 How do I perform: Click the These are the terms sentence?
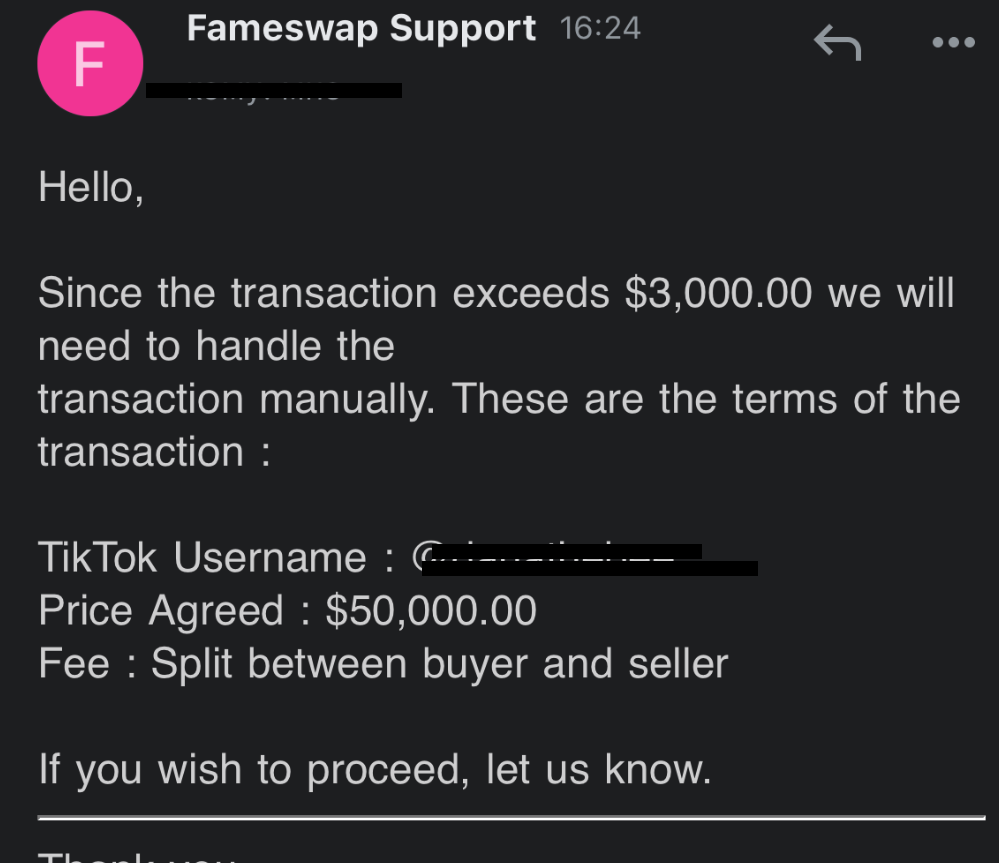click(x=706, y=399)
